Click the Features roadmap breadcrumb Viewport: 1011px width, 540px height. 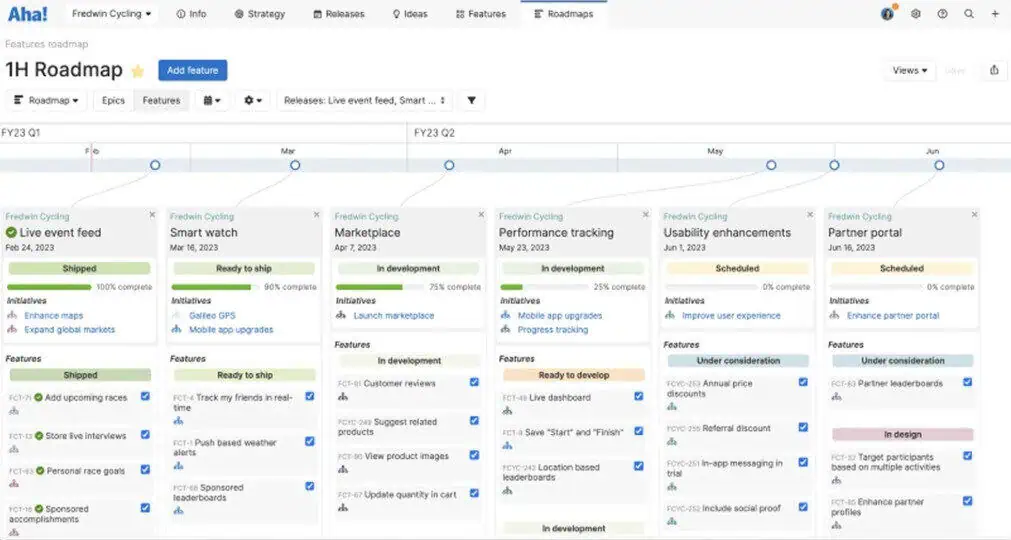[46, 44]
